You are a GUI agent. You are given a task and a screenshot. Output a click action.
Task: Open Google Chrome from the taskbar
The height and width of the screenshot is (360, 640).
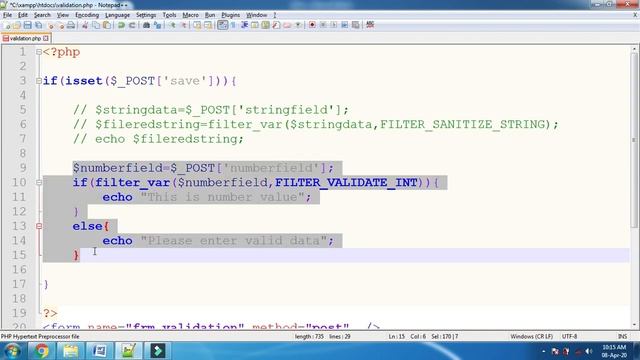click(41, 351)
